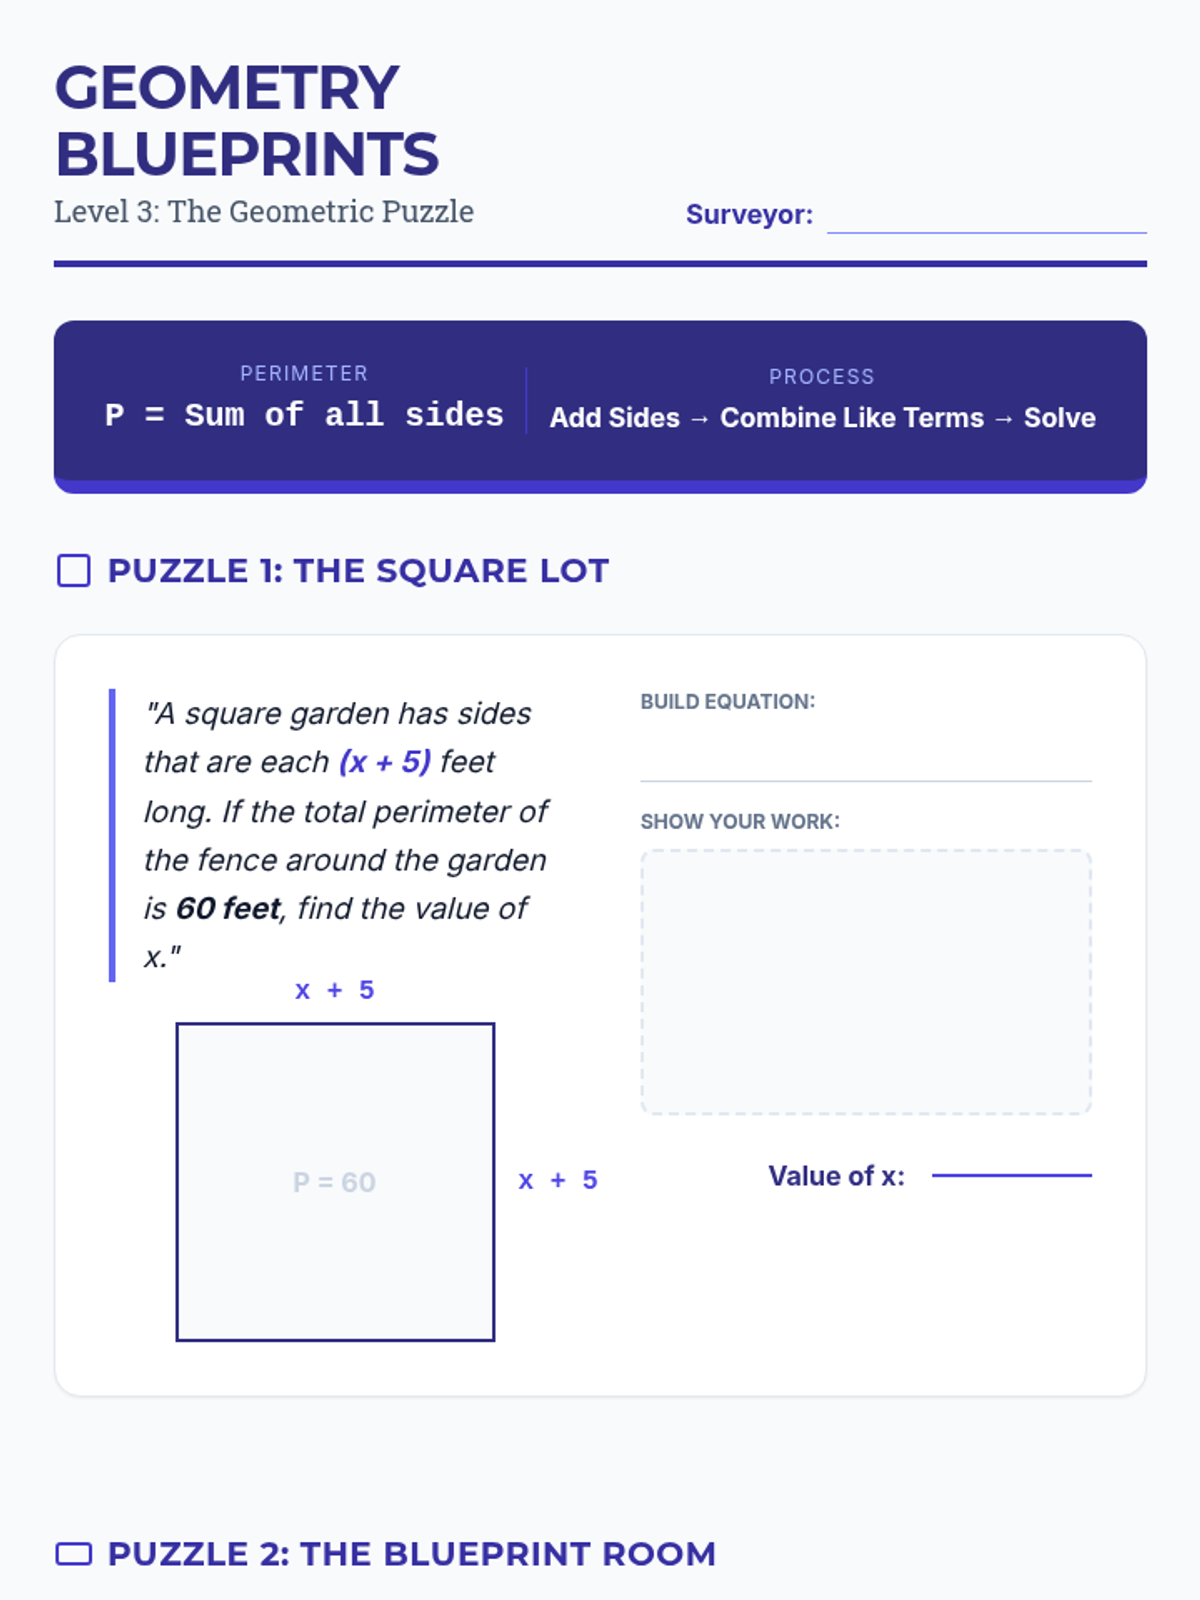
Task: Click the Geometry Blueprints title
Action: point(246,120)
